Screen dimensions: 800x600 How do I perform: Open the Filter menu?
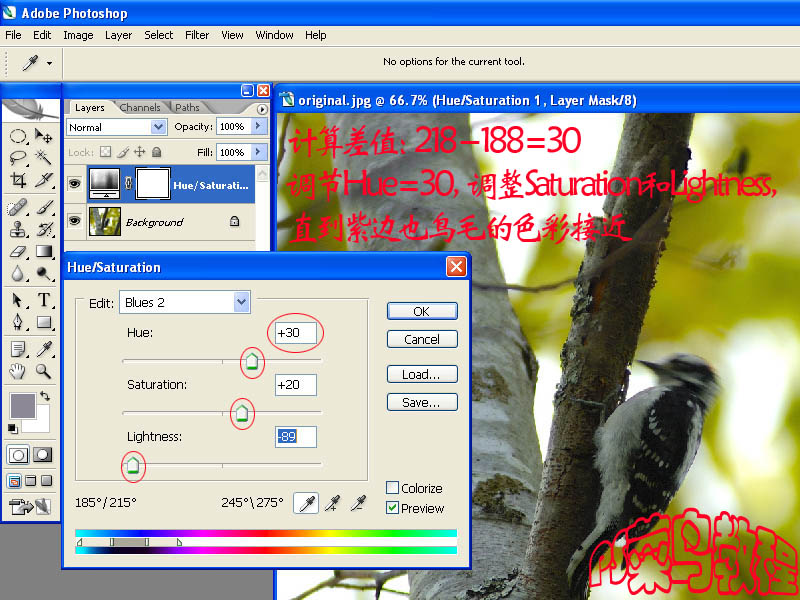(197, 35)
